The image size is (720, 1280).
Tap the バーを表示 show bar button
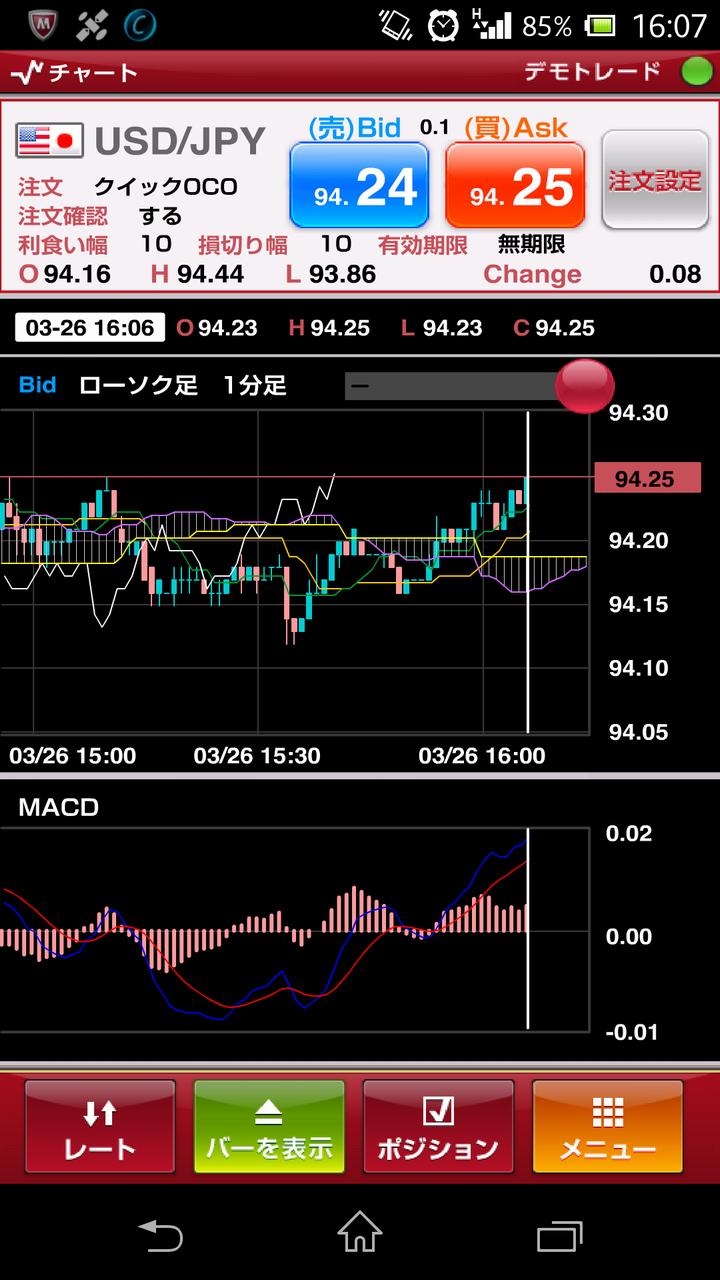click(x=269, y=1127)
